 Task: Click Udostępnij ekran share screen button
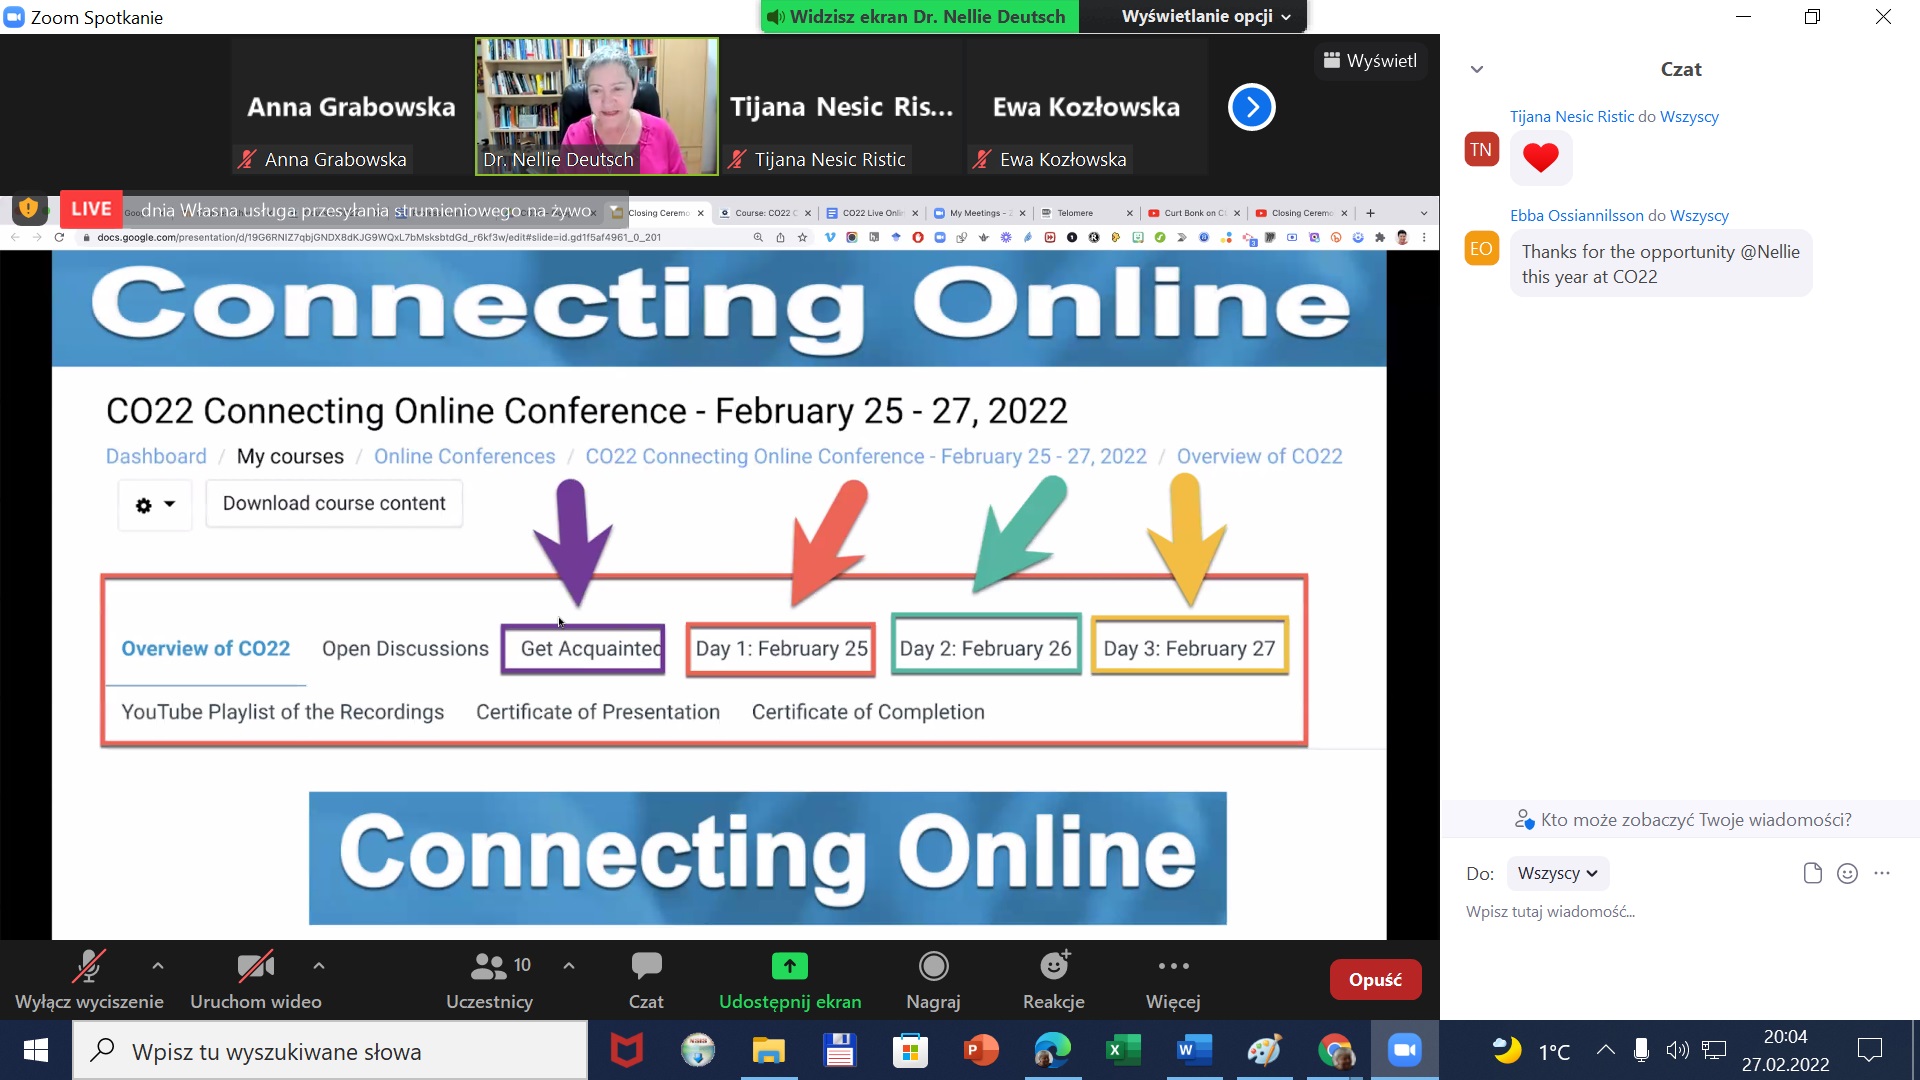(790, 980)
